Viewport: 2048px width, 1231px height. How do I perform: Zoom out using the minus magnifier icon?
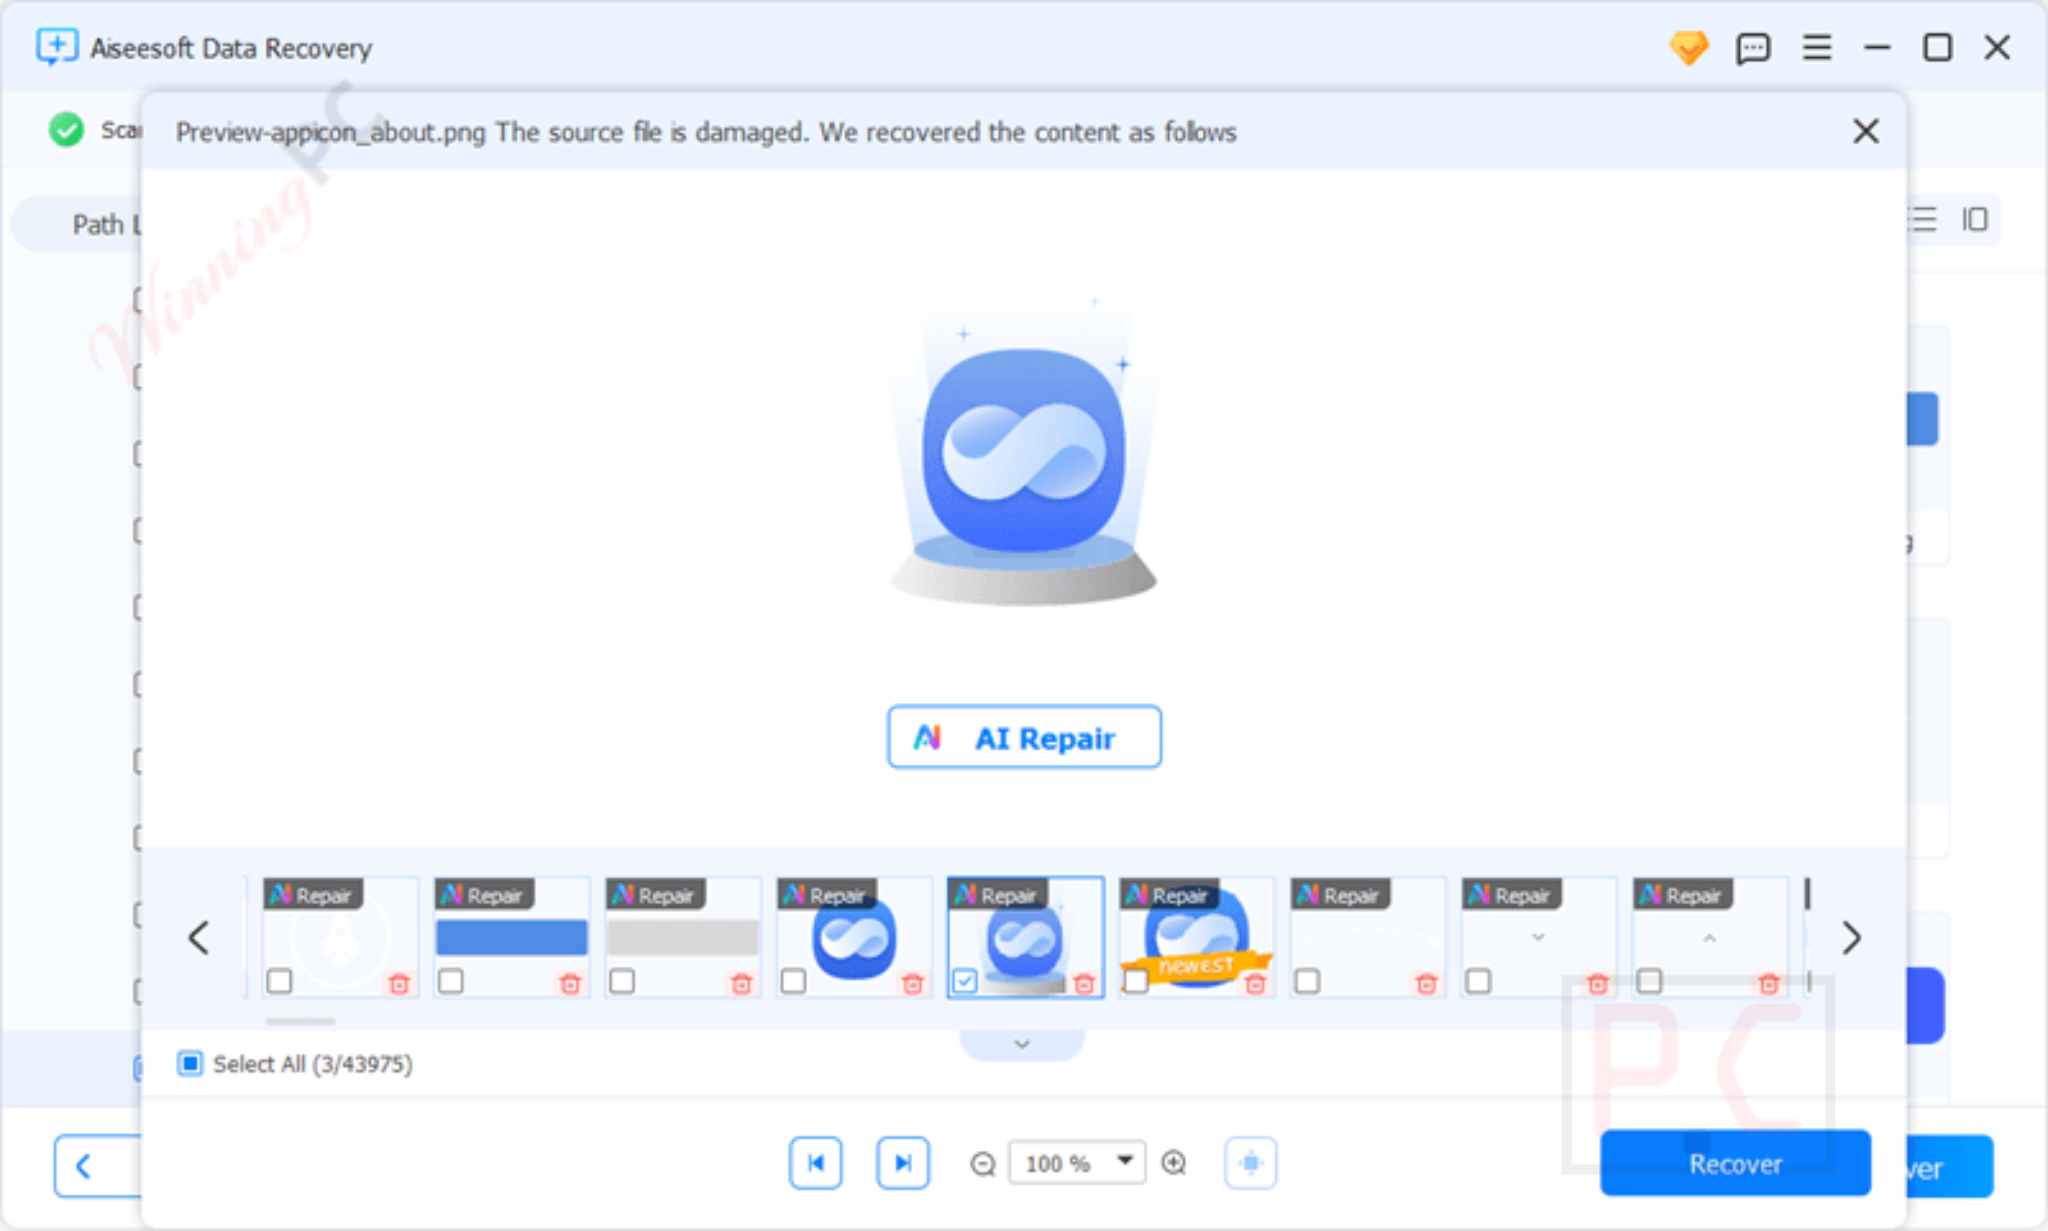click(x=983, y=1162)
